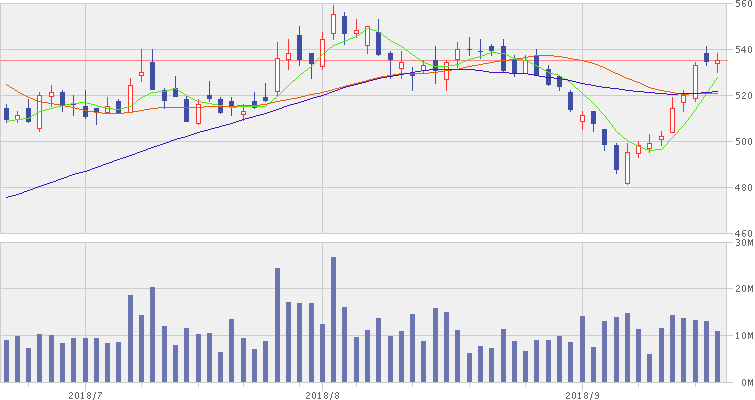Click the 460 price axis label
The image size is (755, 400).
pyautogui.click(x=741, y=232)
